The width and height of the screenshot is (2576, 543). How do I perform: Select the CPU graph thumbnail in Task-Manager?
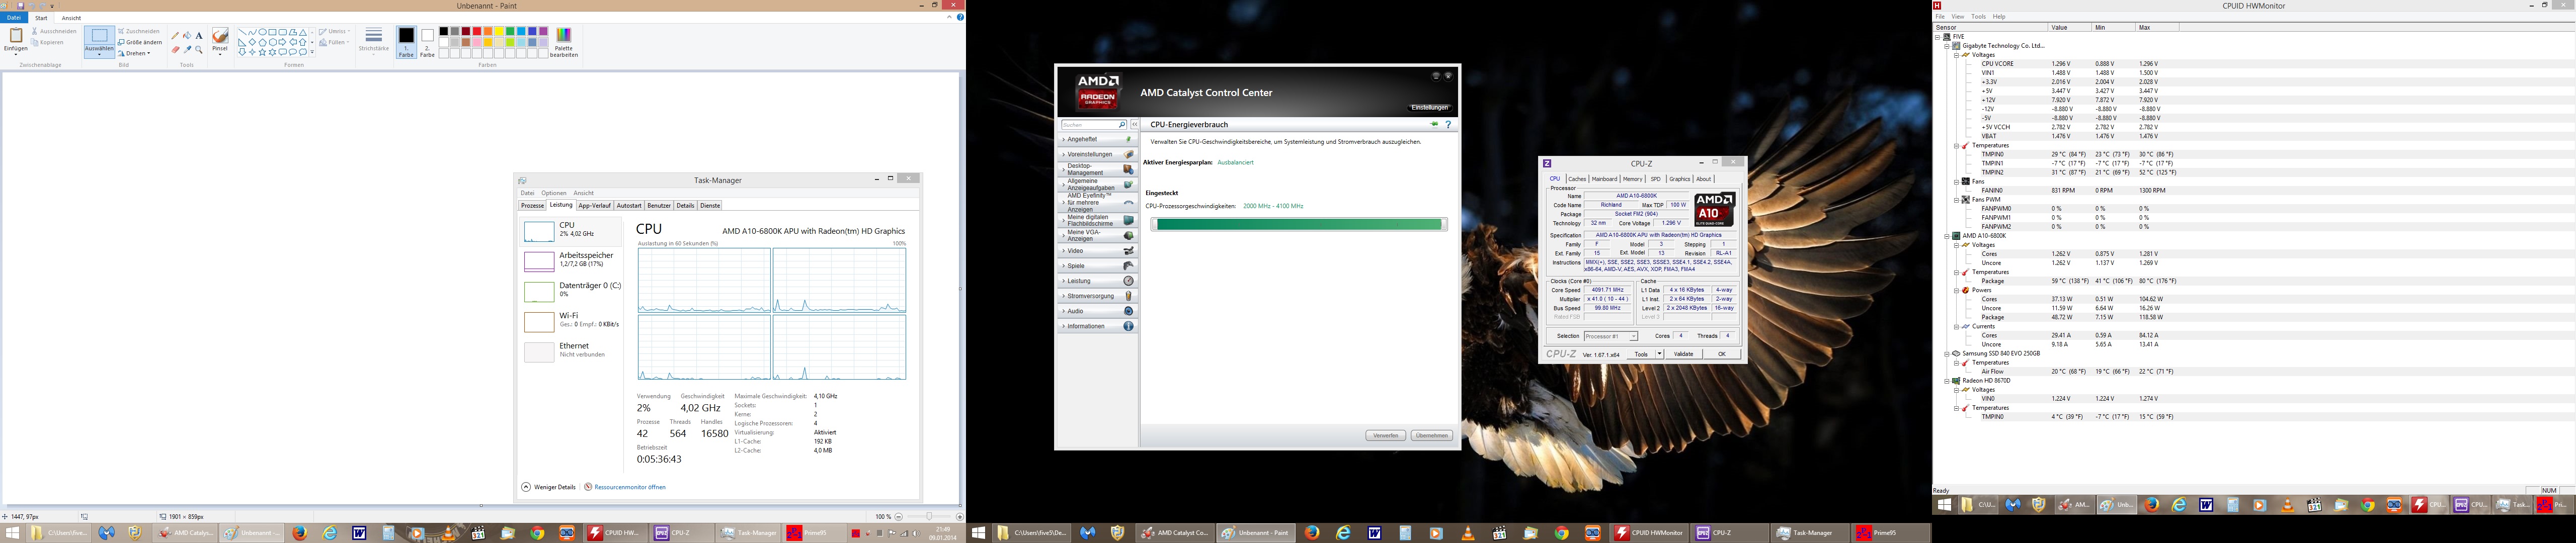[x=539, y=231]
